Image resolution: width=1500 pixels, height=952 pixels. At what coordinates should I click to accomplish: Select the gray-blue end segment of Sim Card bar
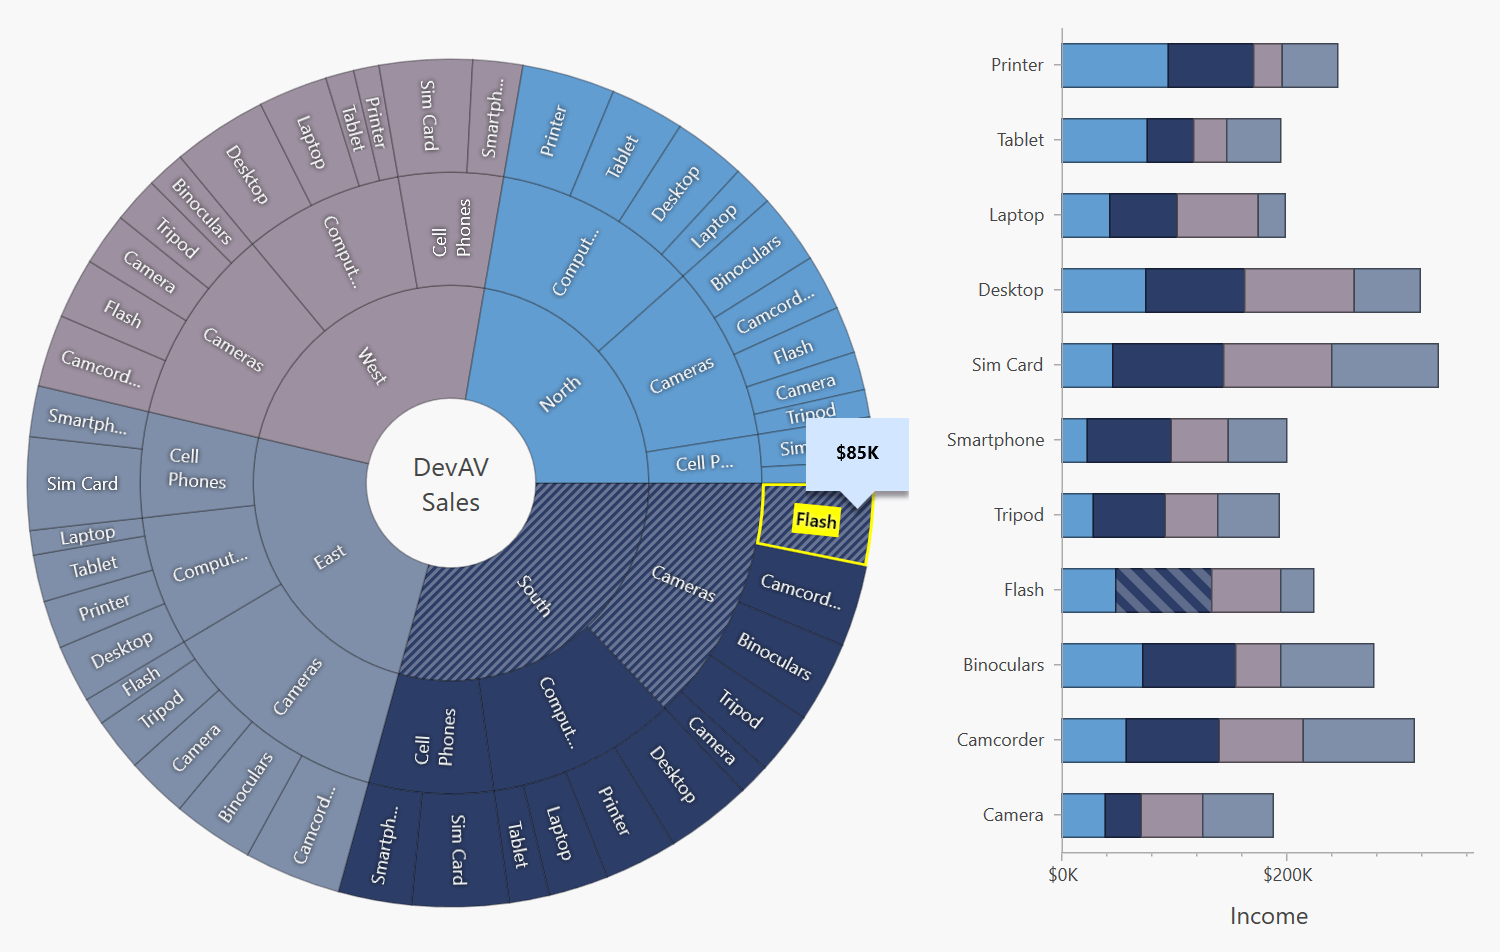pyautogui.click(x=1385, y=365)
